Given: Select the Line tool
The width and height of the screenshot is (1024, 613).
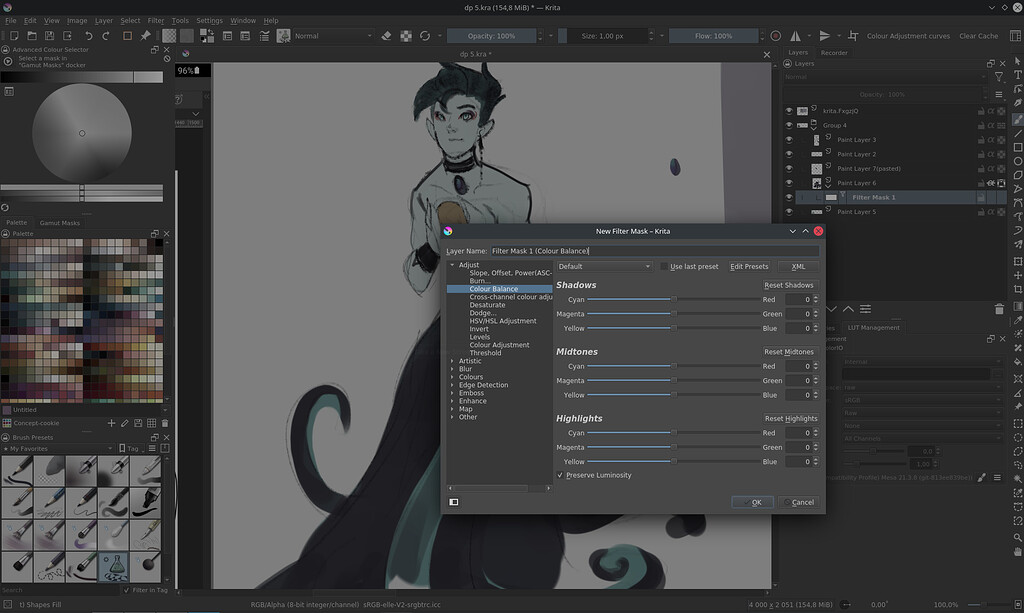Looking at the screenshot, I should pos(1016,133).
